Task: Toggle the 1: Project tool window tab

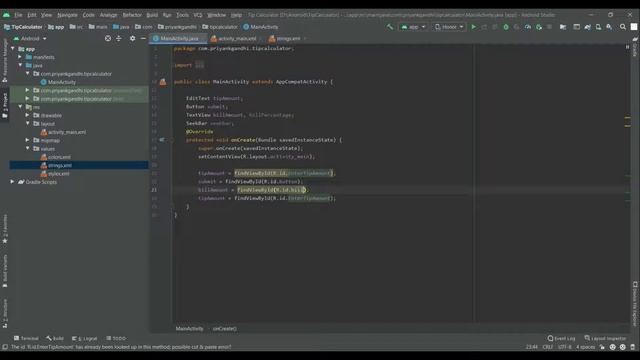Action: [x=5, y=105]
